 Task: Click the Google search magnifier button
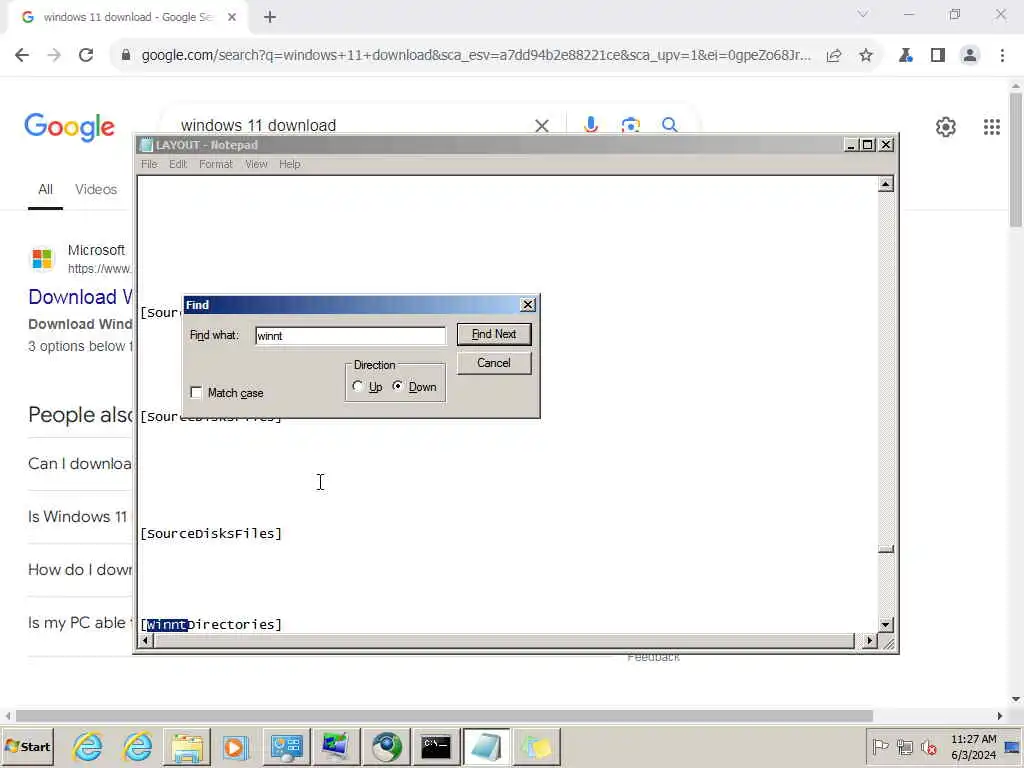pos(669,125)
